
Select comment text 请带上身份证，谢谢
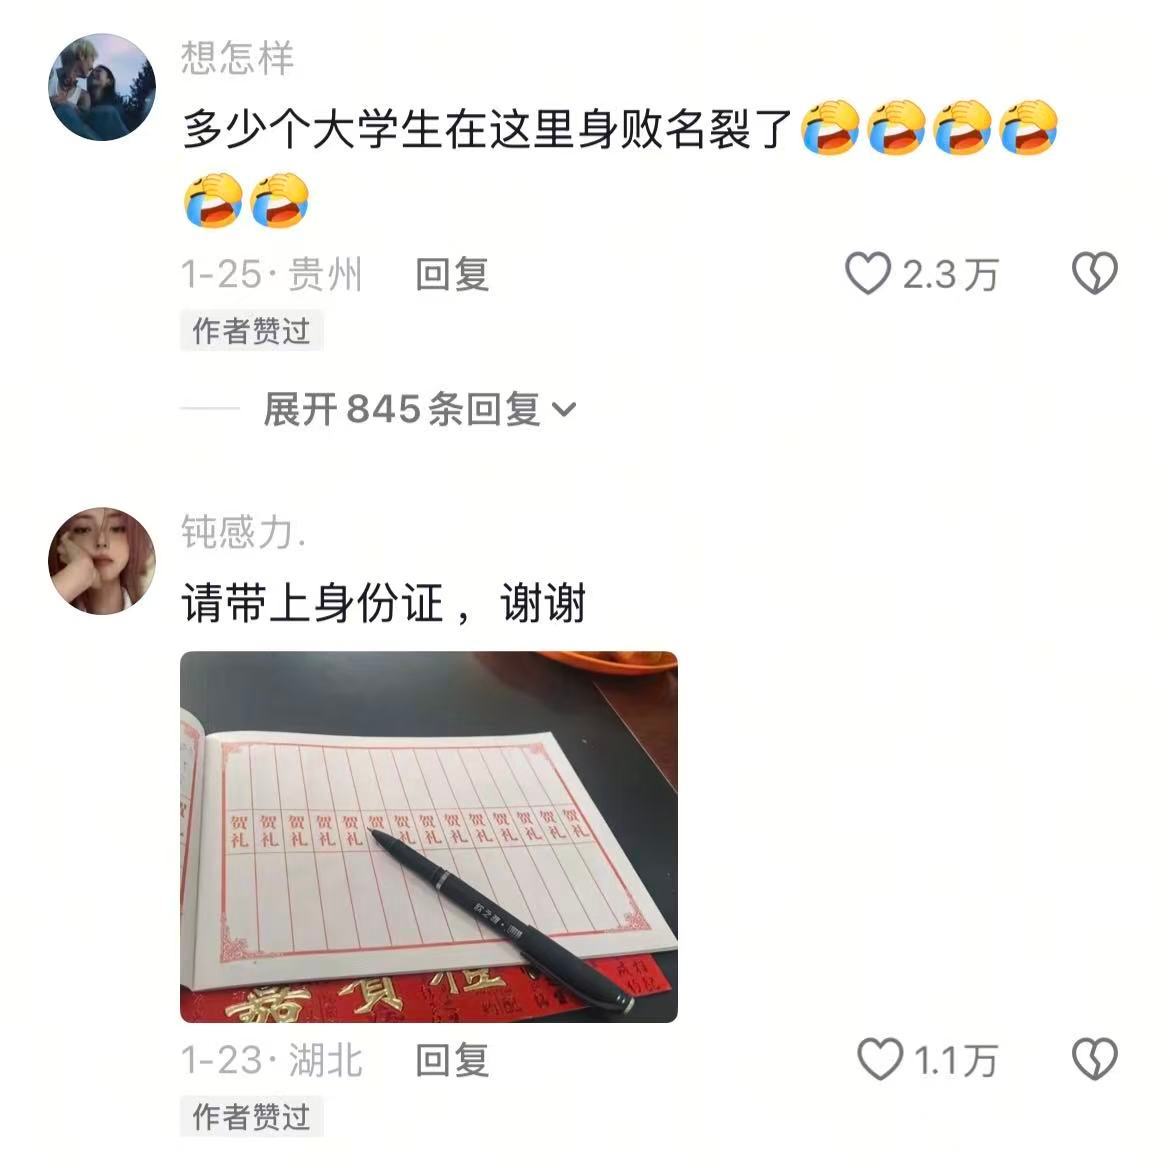[x=383, y=603]
